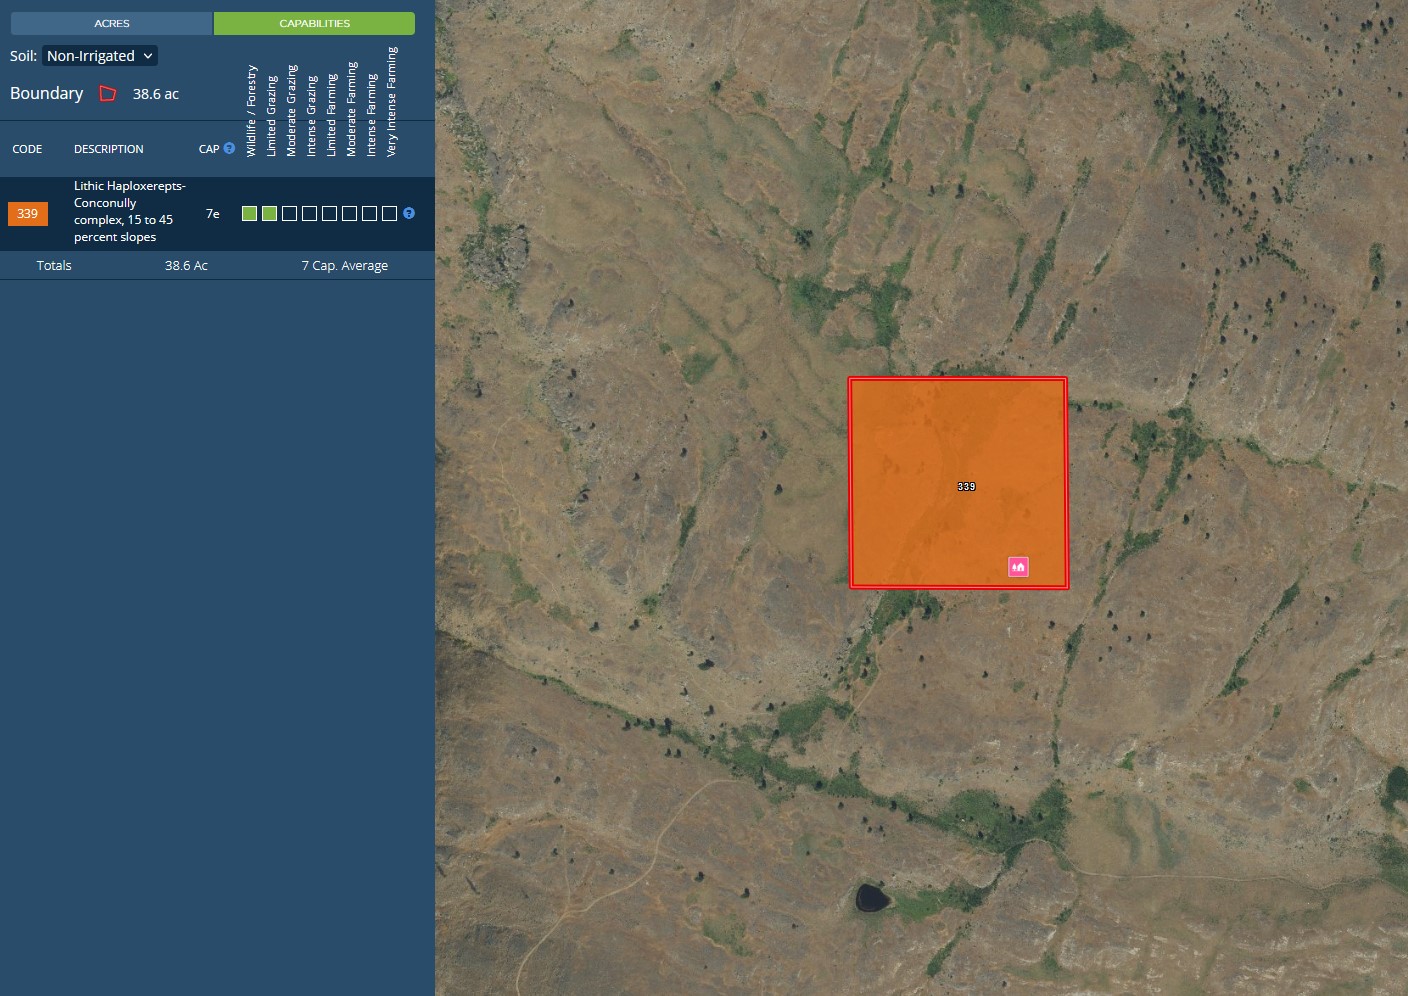Click the Moderate Grazing empty box
This screenshot has width=1408, height=996.
coord(290,213)
